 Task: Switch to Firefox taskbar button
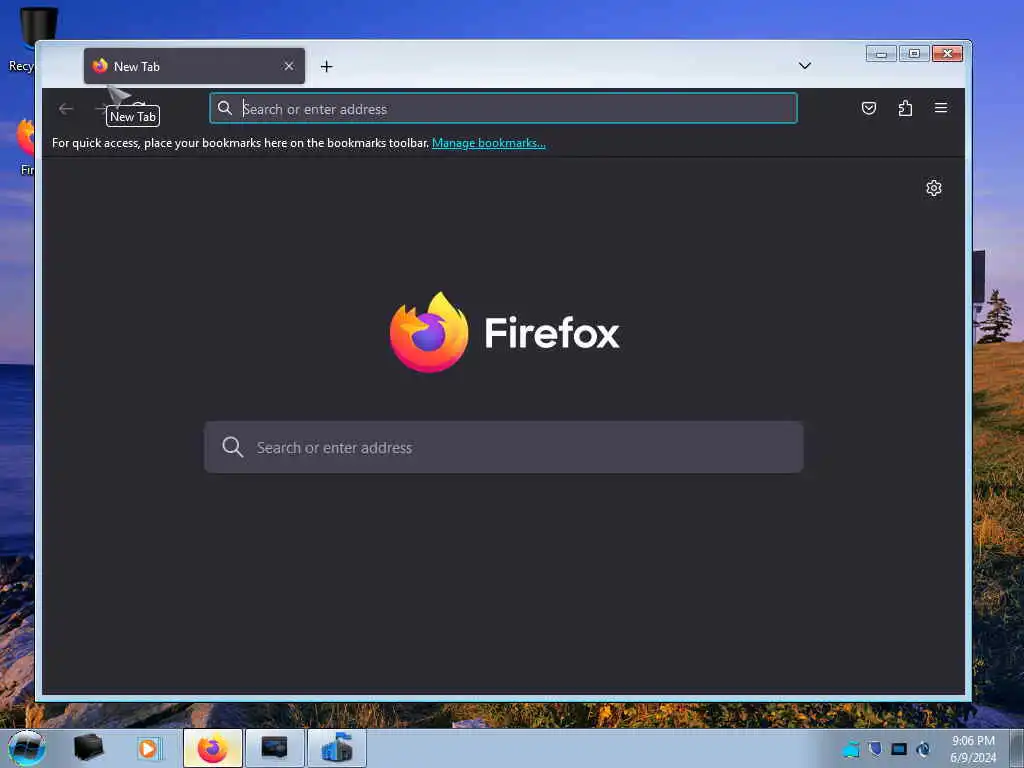[213, 748]
